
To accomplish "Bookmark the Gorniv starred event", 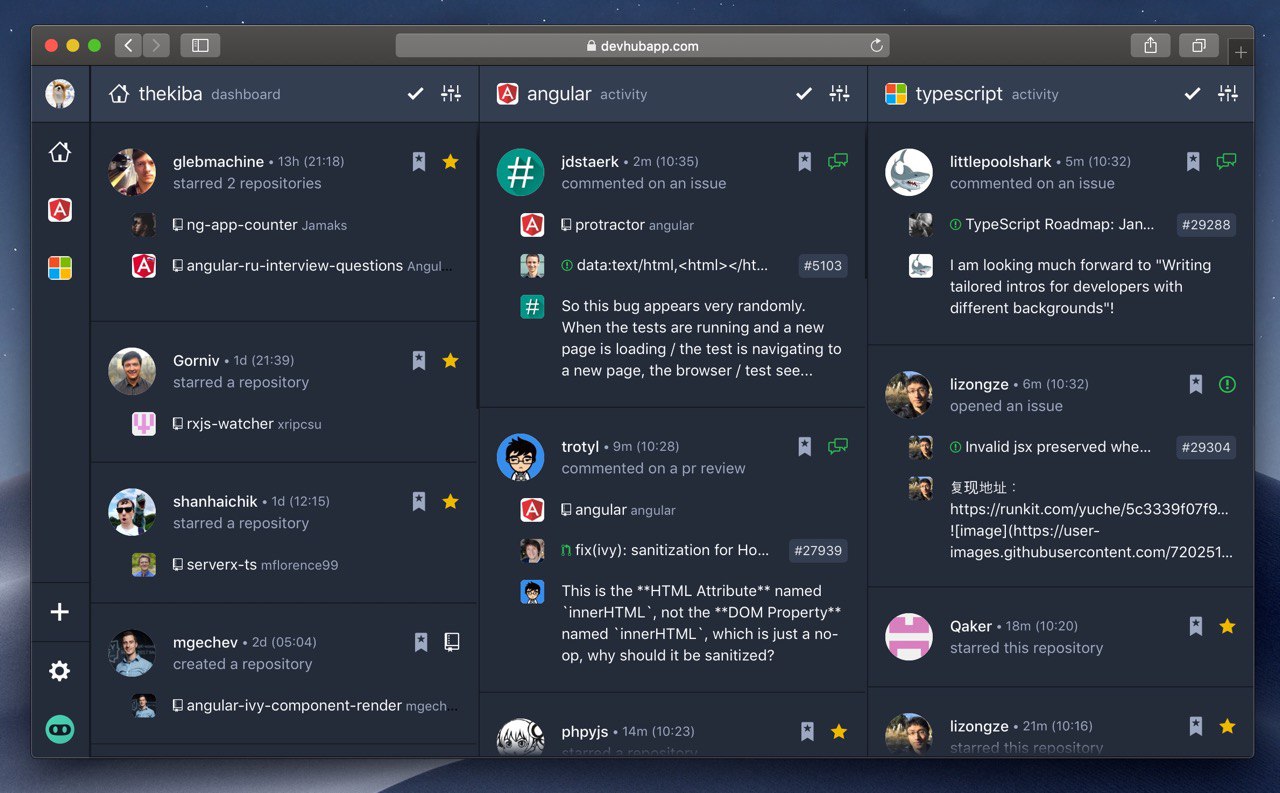I will click(419, 360).
